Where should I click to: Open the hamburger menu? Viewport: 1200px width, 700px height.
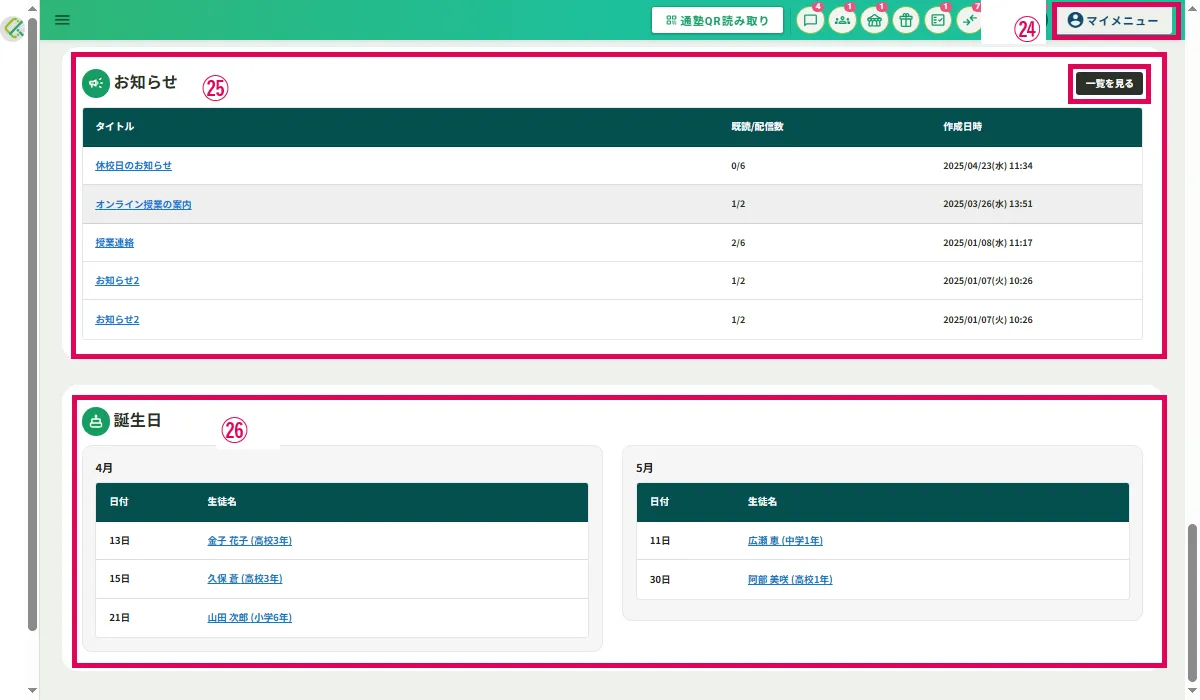pos(62,19)
